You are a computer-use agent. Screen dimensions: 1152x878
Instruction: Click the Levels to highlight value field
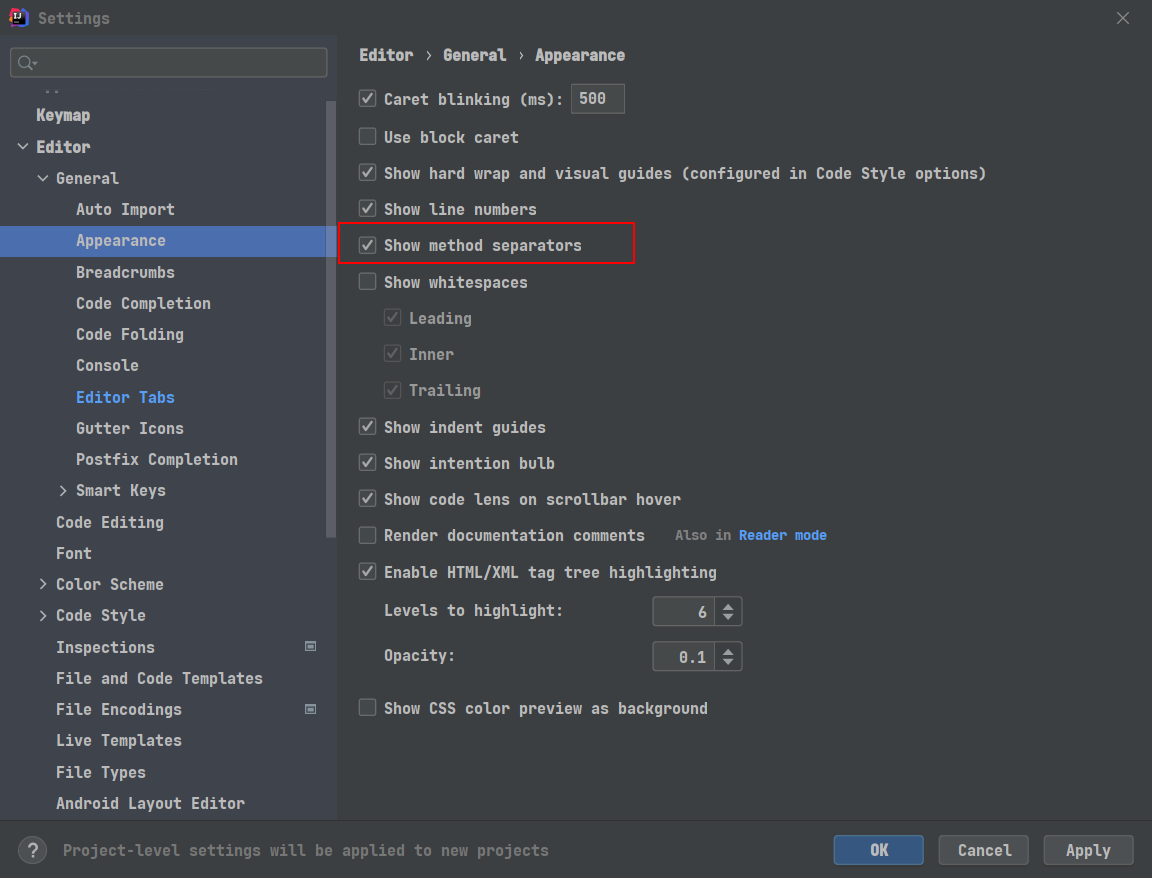683,611
